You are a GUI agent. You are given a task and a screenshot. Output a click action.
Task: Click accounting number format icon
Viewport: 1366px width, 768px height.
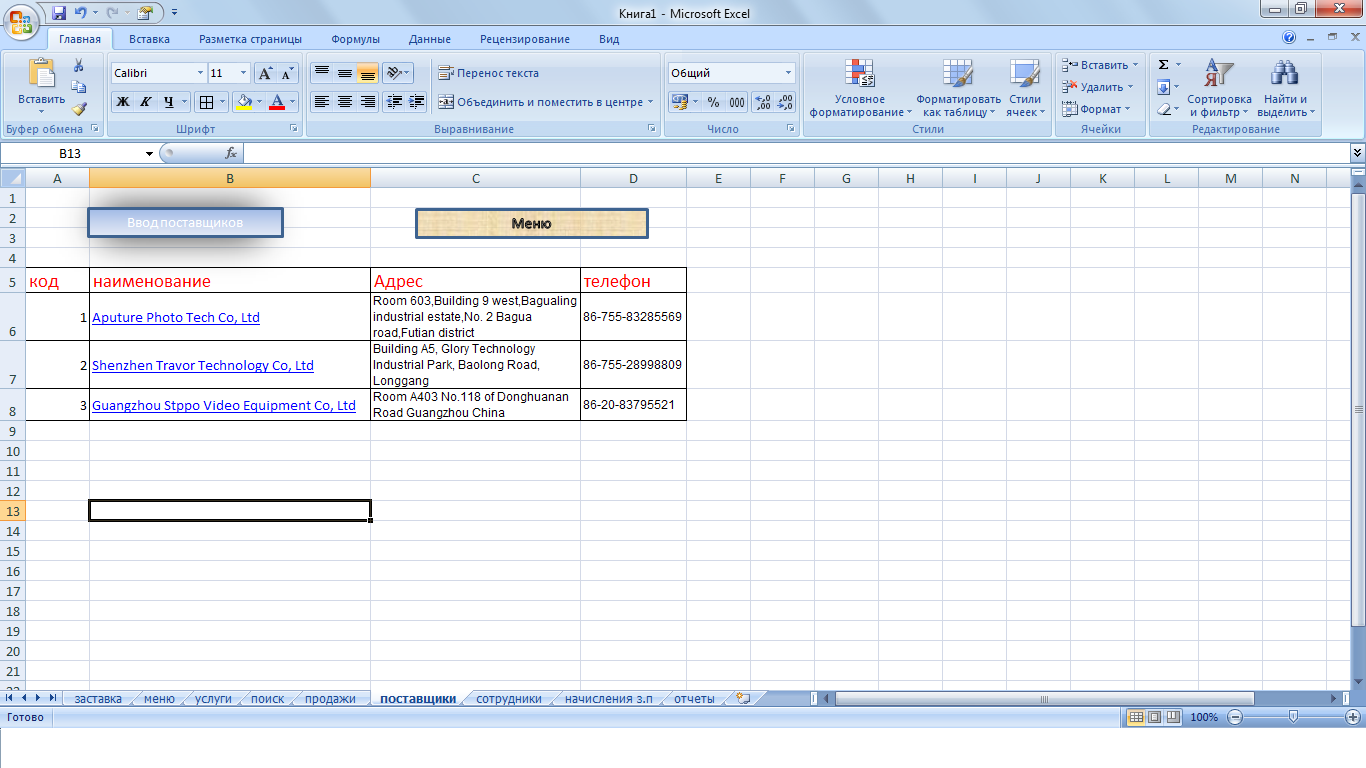[x=680, y=102]
